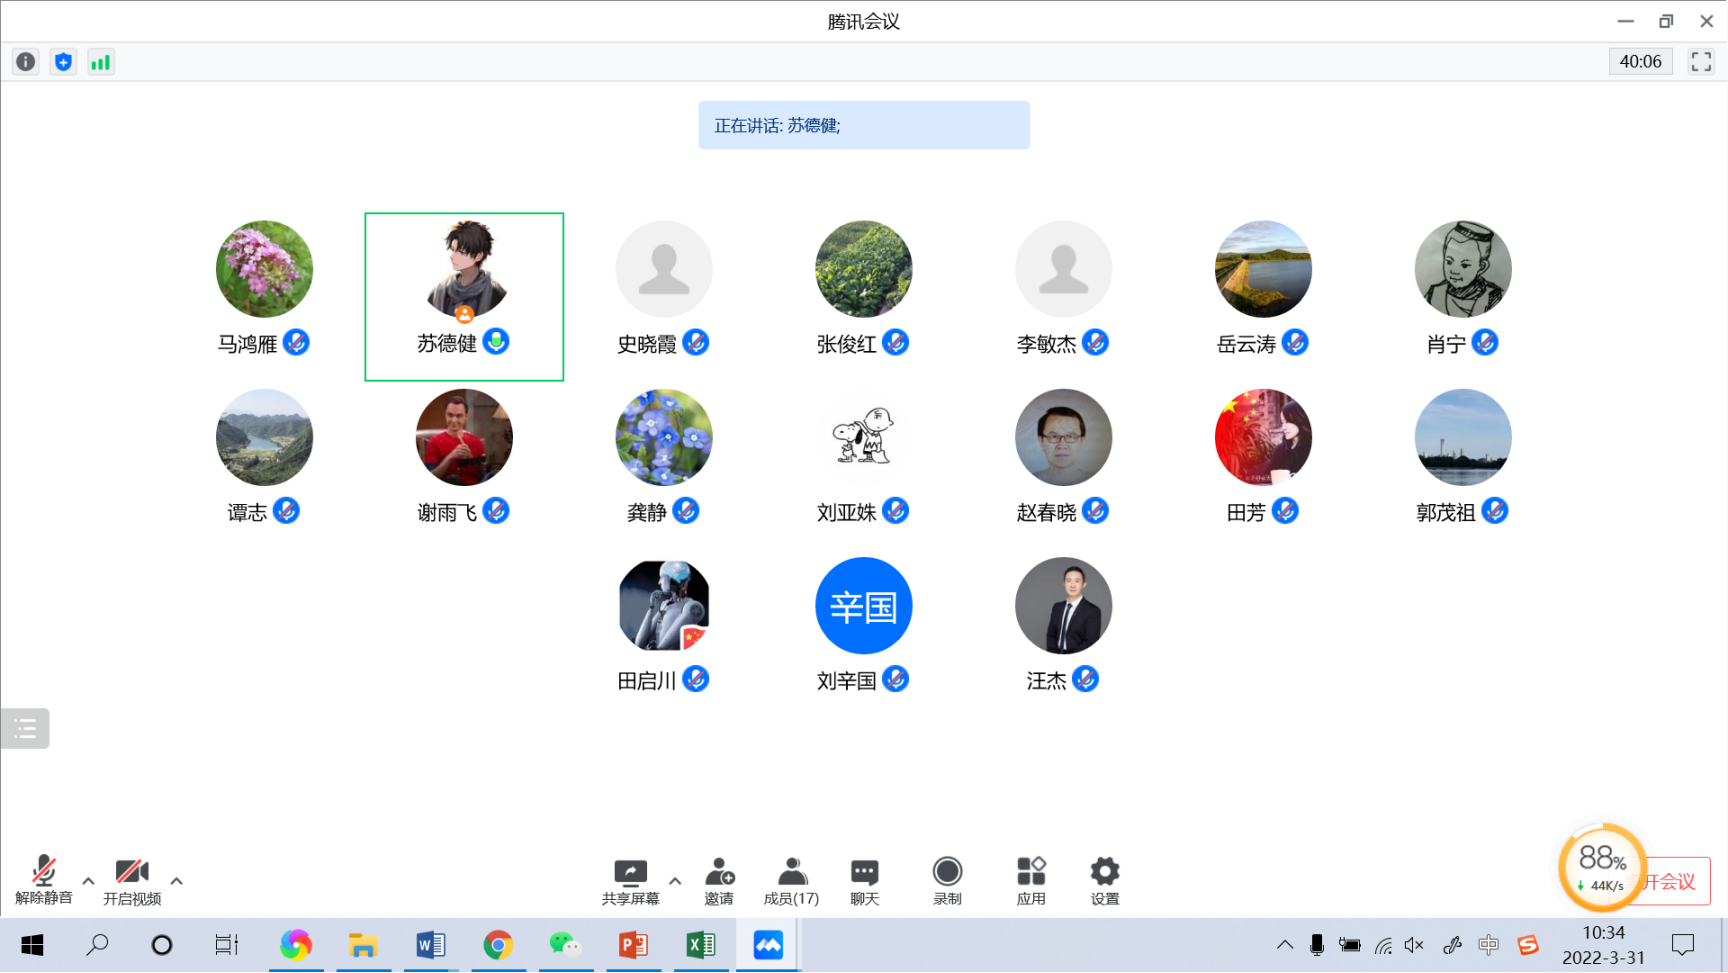Viewport: 1728px width, 973px height.
Task: Expand video options arrow beside 开启视频
Action: pyautogui.click(x=177, y=881)
